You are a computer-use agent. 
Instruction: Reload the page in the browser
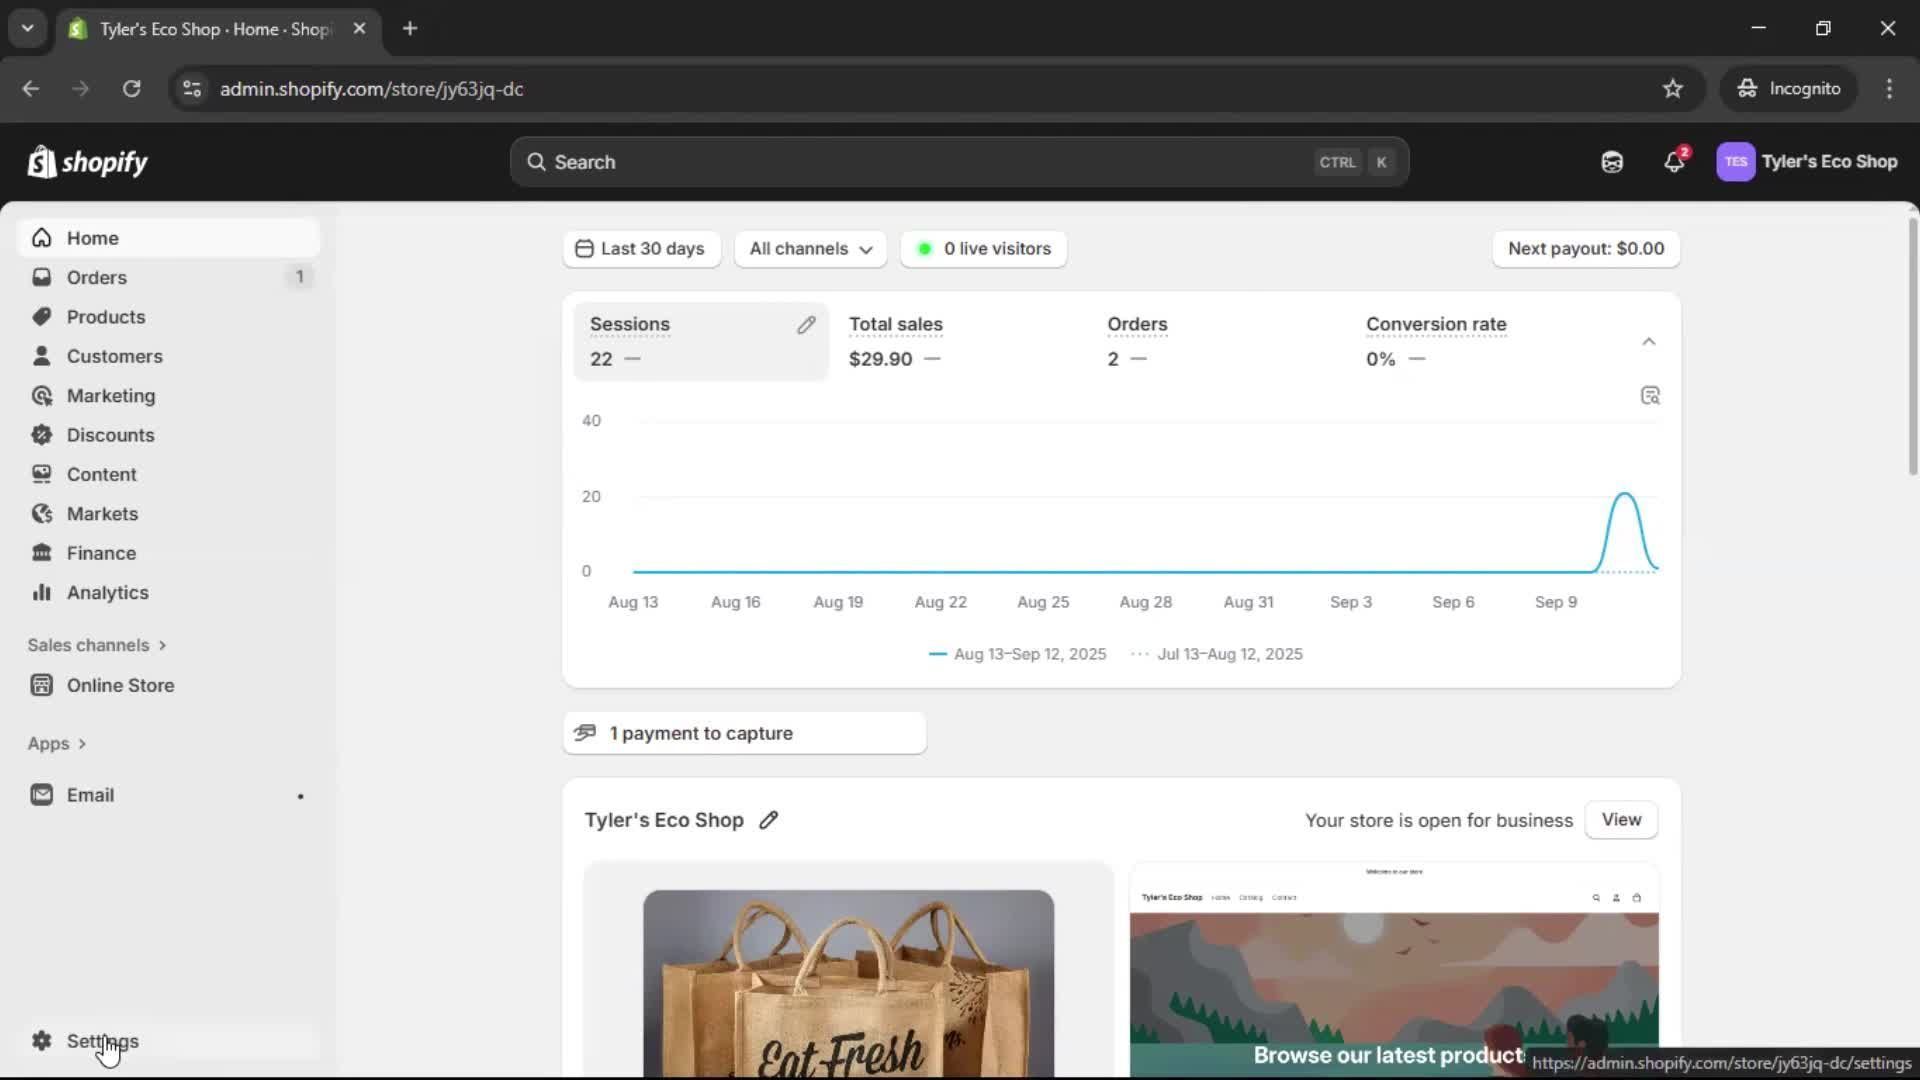[x=131, y=89]
